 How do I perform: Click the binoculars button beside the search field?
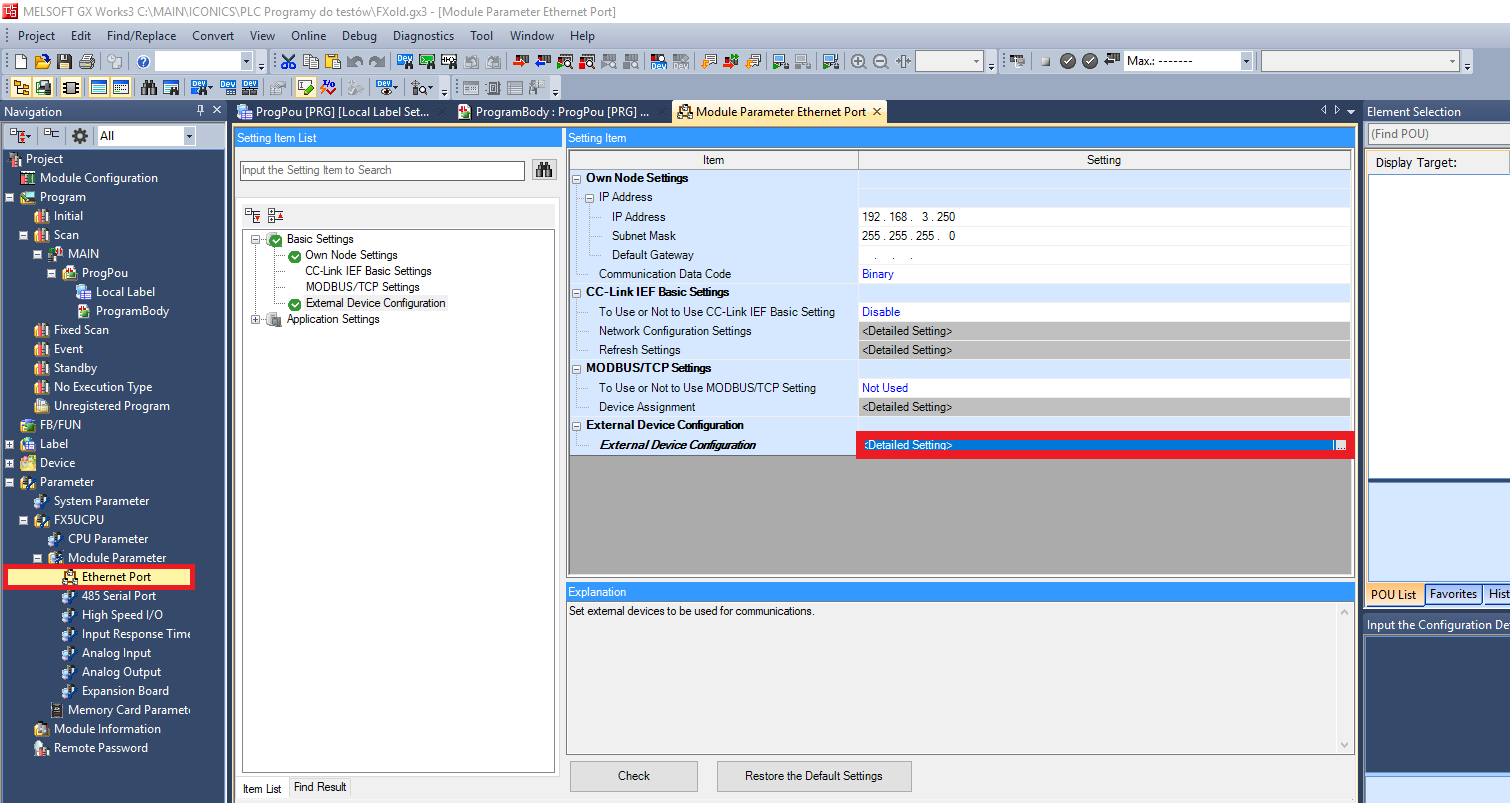tap(544, 170)
